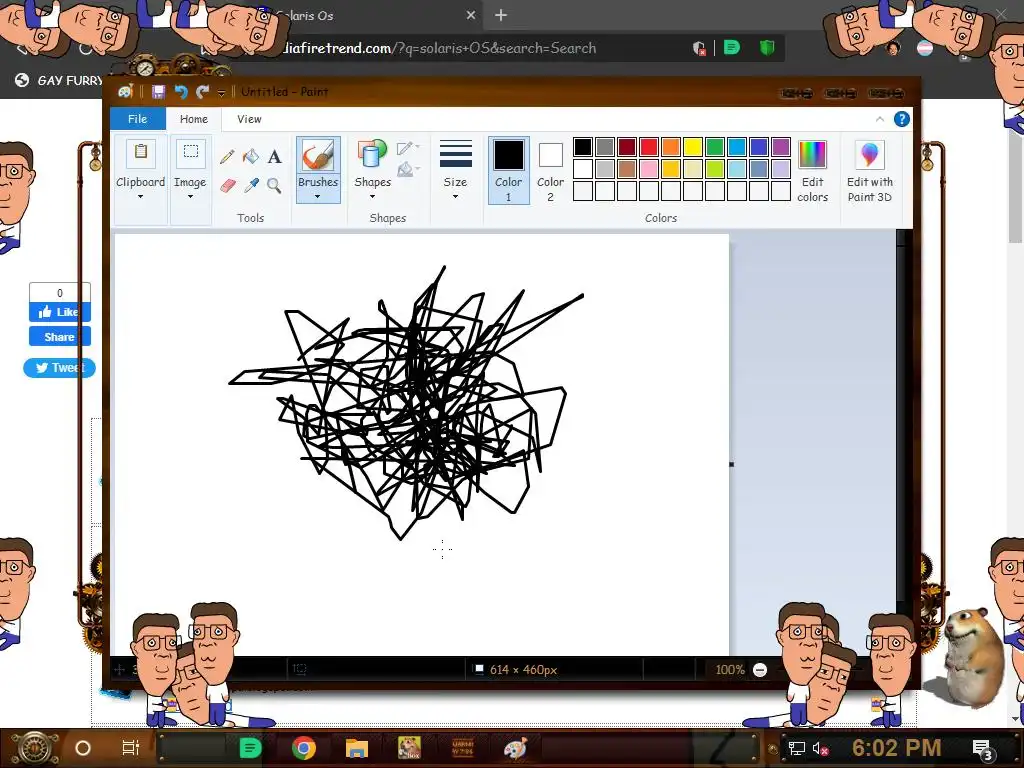This screenshot has width=1024, height=768.
Task: Click the 6:02 PM taskbar clock
Action: 897,748
